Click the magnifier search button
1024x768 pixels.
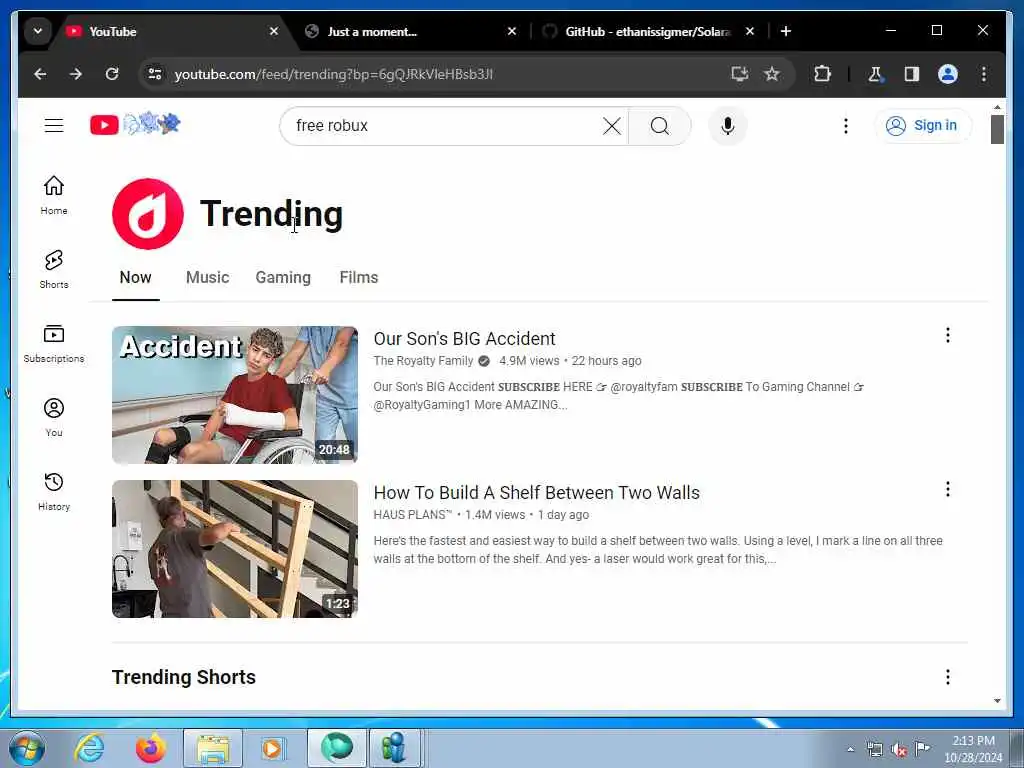click(x=660, y=126)
